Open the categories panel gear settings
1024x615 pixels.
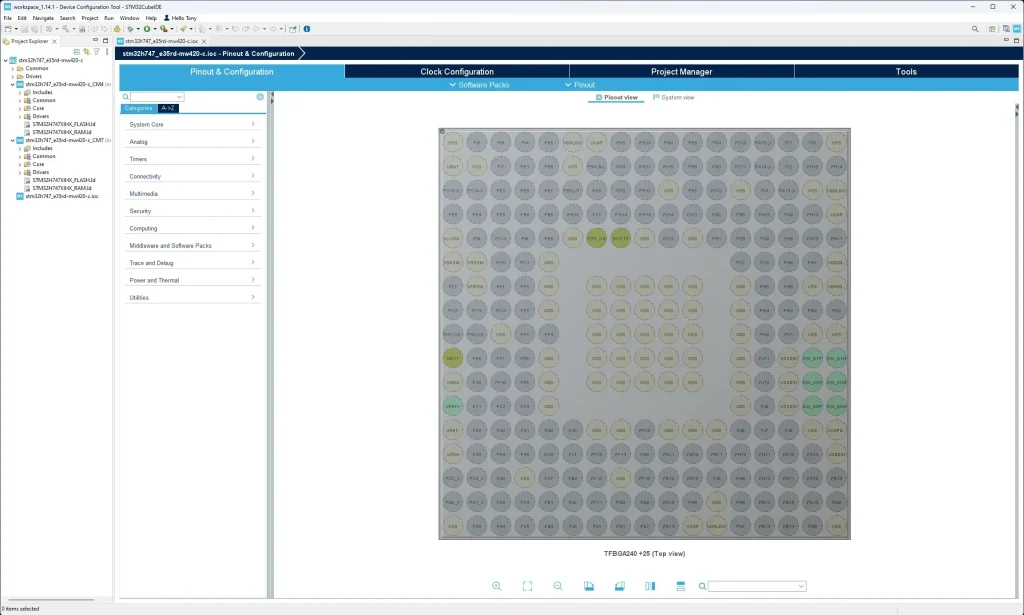click(260, 97)
